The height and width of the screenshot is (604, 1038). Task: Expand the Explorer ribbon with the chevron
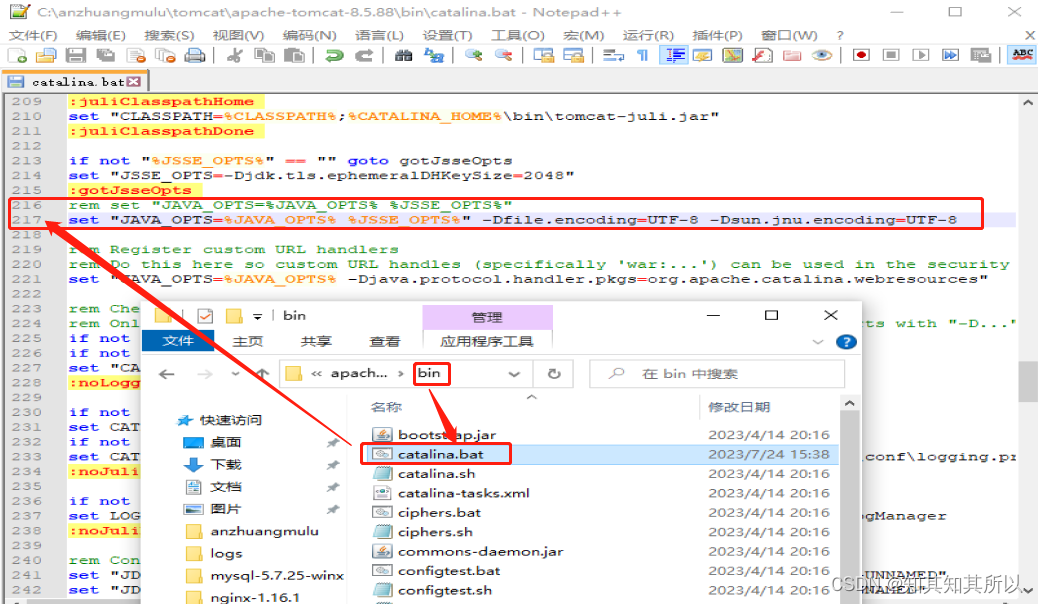[818, 342]
